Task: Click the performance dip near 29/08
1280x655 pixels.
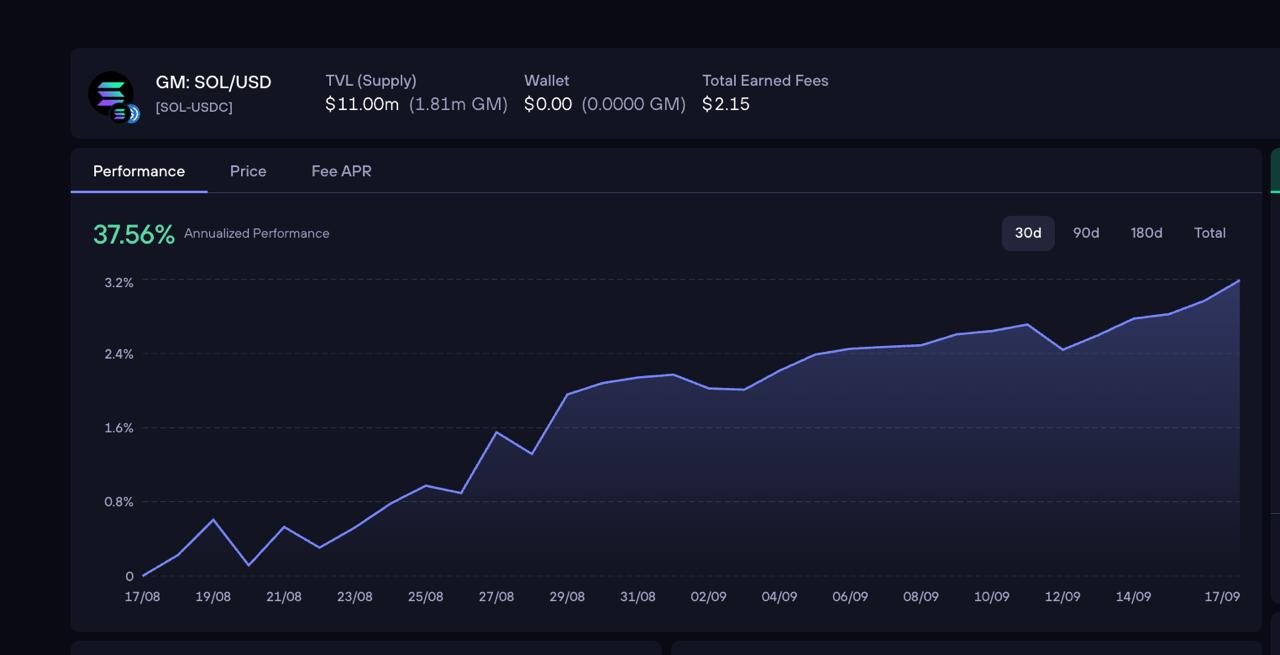Action: click(531, 453)
